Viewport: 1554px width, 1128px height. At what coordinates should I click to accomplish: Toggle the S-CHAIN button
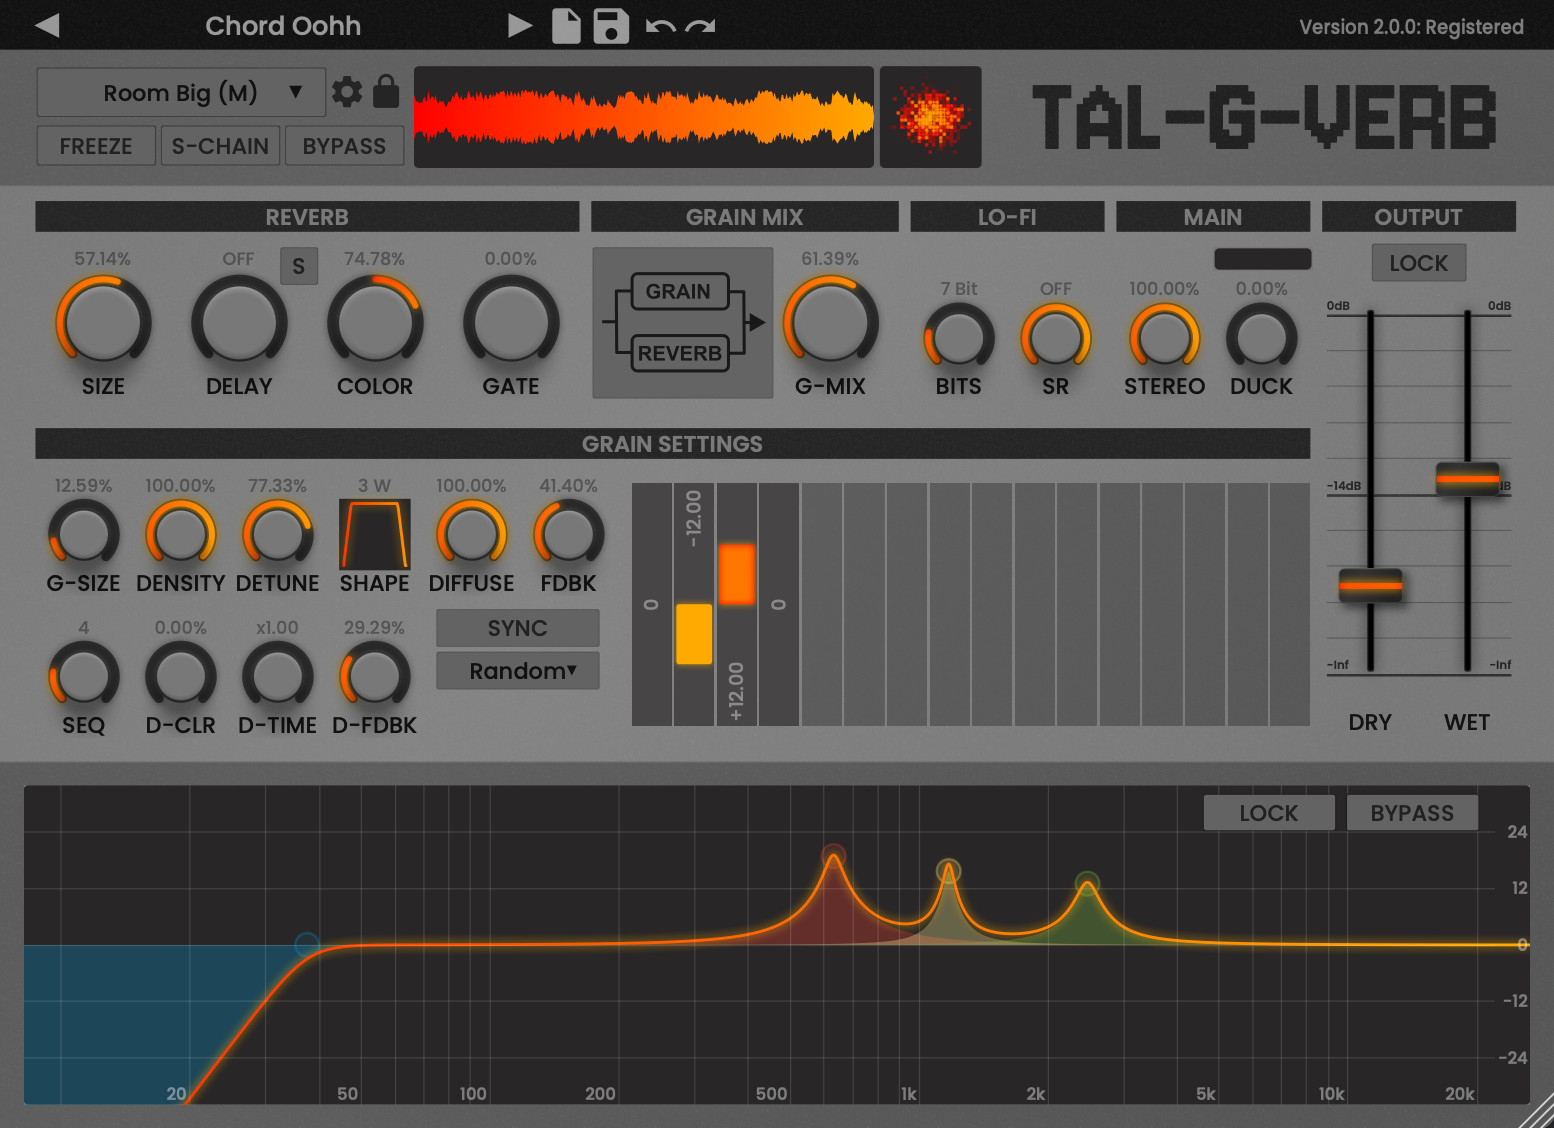click(220, 146)
